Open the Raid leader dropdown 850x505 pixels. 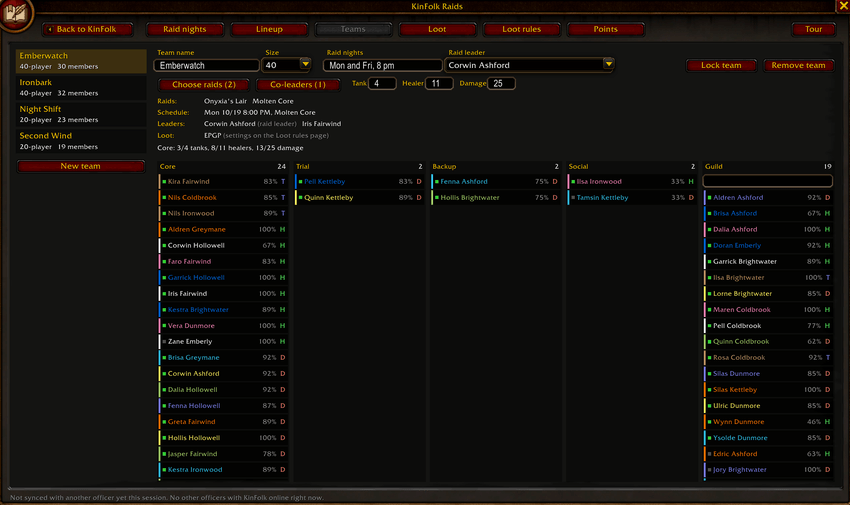(530, 65)
